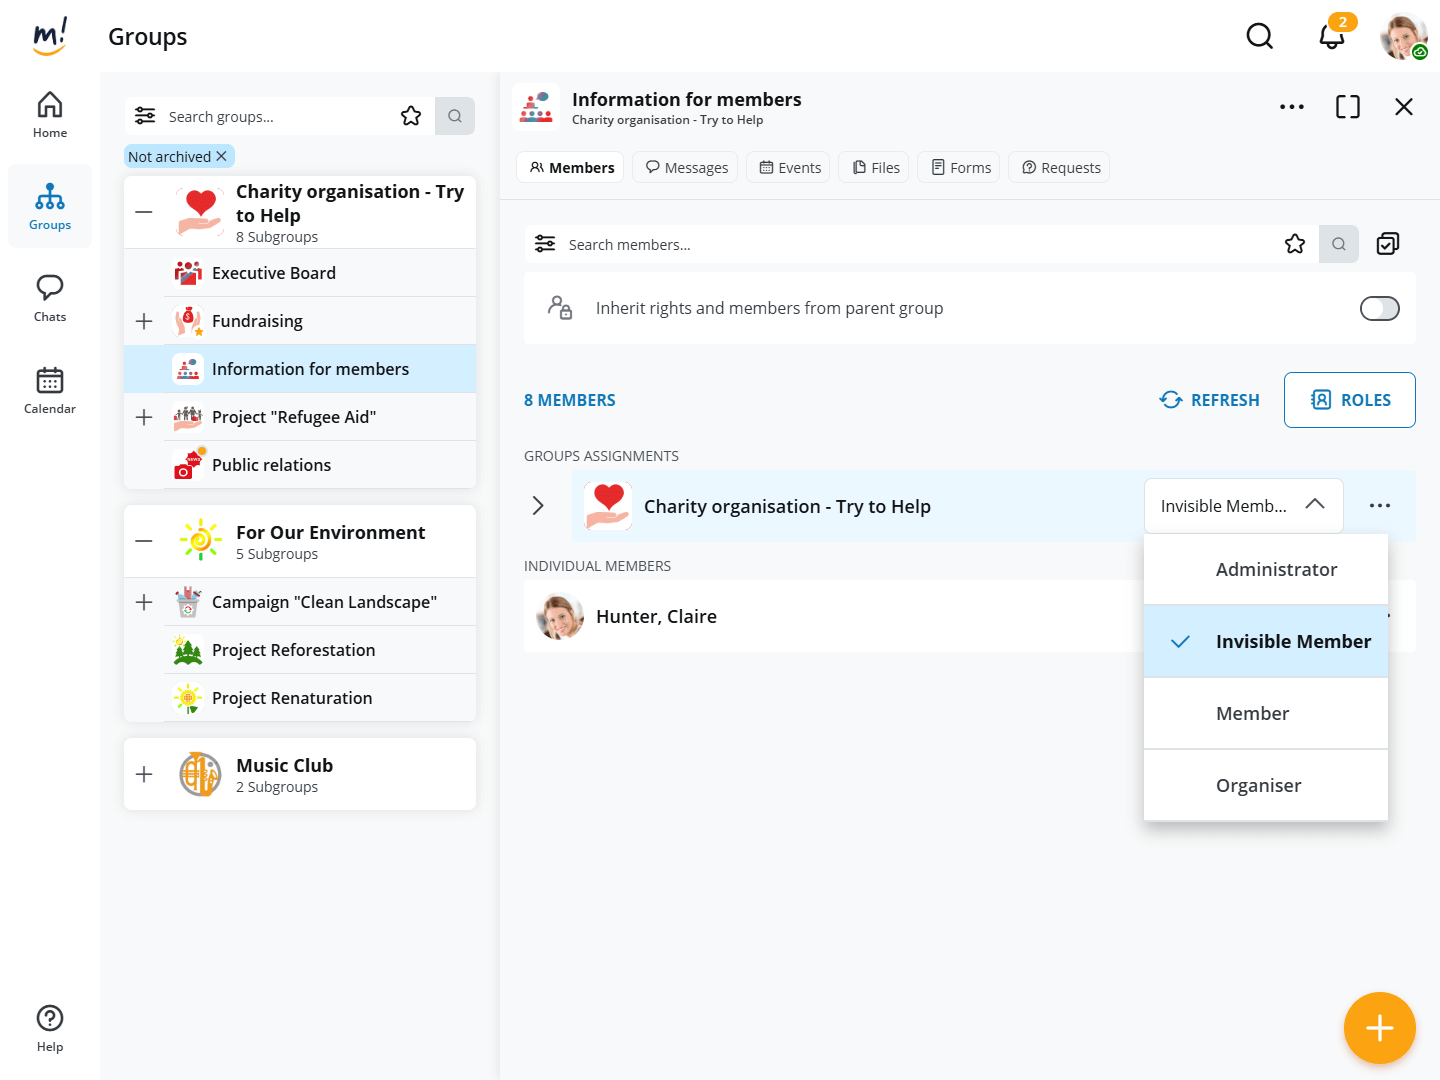Expand Charity organisation group assignment row
The height and width of the screenshot is (1080, 1440).
pos(538,506)
